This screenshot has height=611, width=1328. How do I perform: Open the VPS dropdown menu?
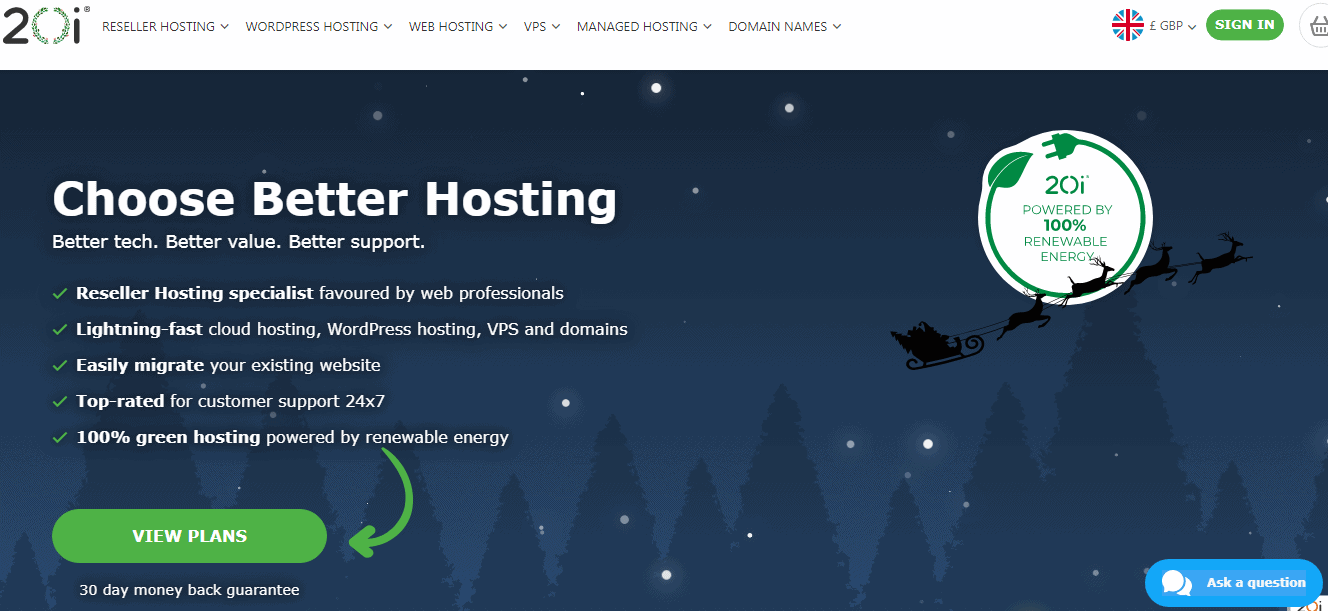click(541, 27)
